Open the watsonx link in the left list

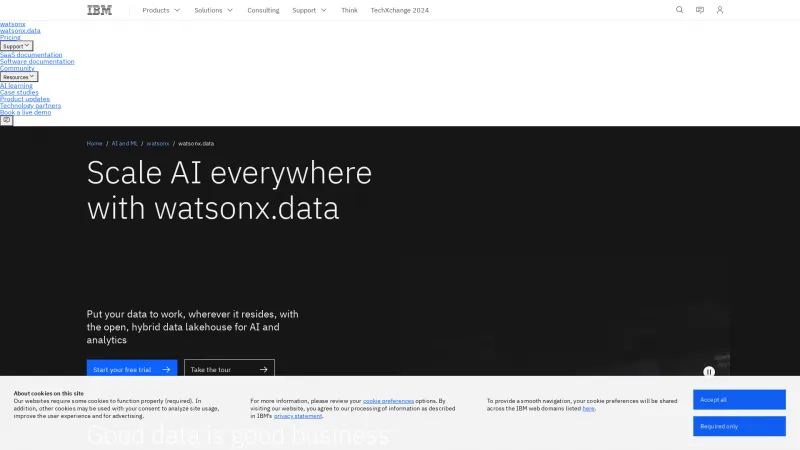(x=12, y=24)
